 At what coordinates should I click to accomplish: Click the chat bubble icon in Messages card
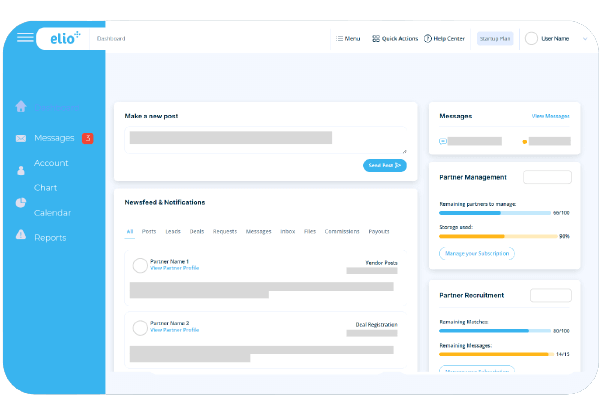point(443,141)
